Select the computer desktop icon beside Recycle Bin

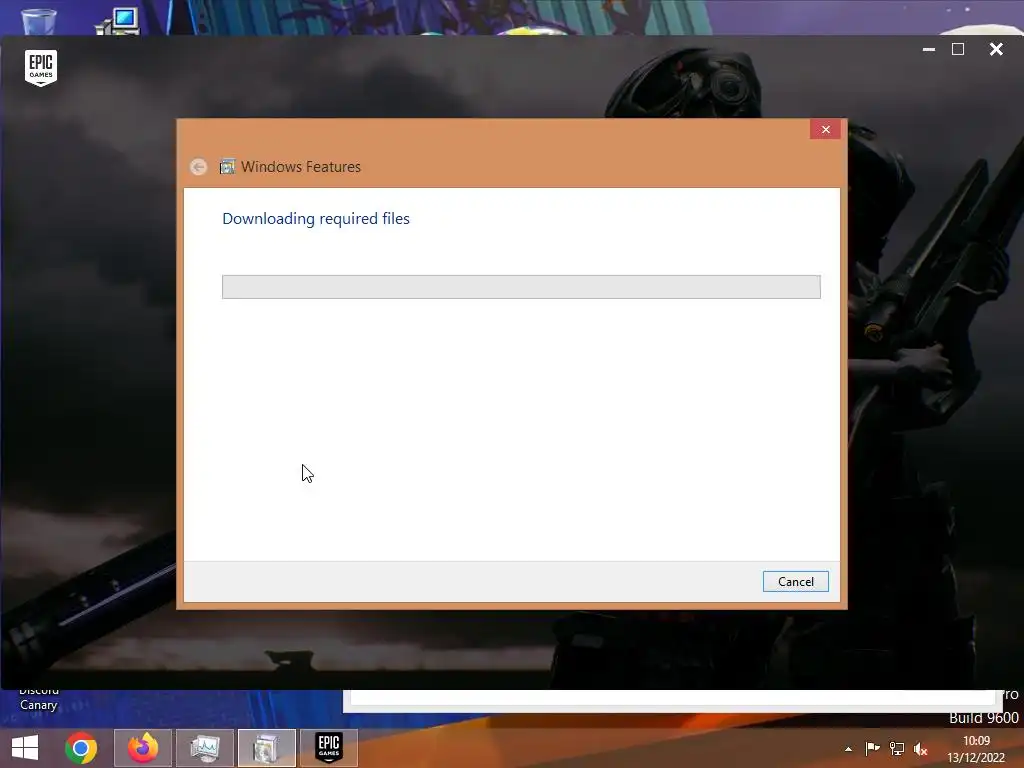118,20
